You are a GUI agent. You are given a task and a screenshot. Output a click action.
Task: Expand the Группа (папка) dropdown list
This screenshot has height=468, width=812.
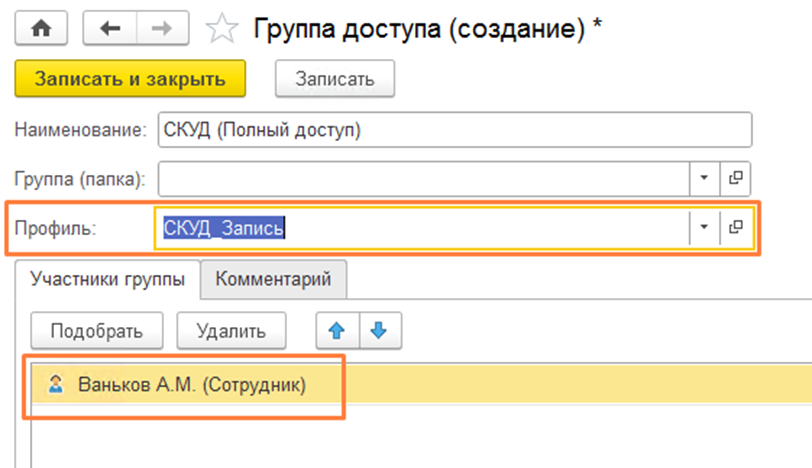703,178
